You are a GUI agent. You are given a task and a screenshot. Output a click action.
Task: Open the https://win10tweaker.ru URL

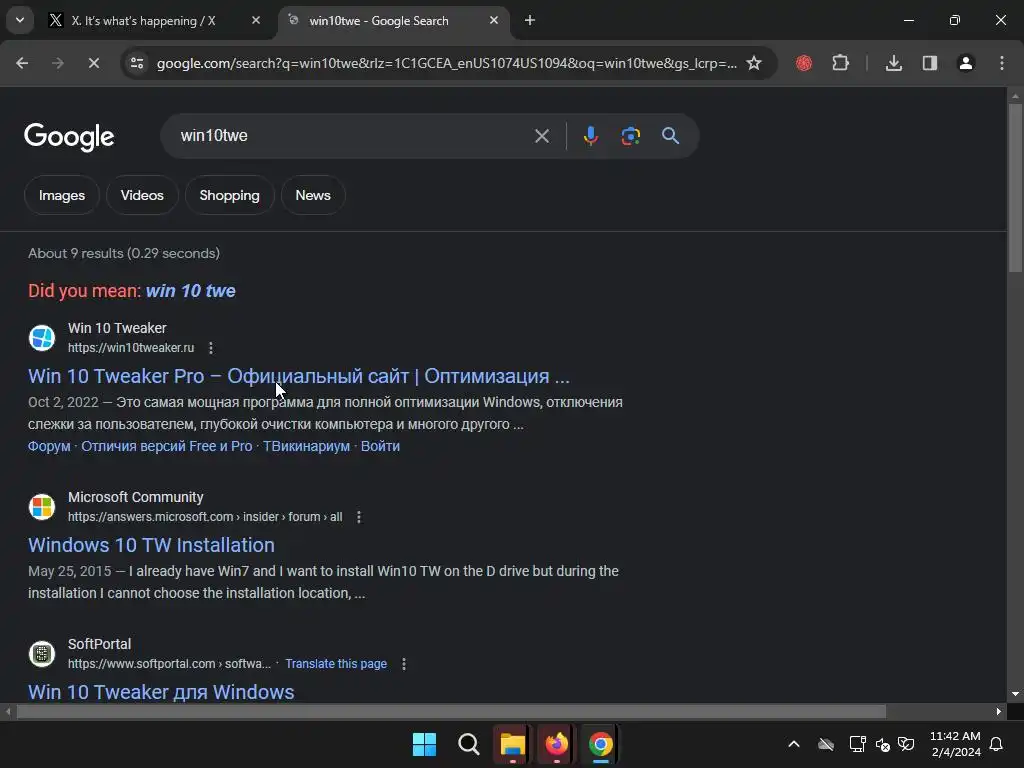point(131,348)
